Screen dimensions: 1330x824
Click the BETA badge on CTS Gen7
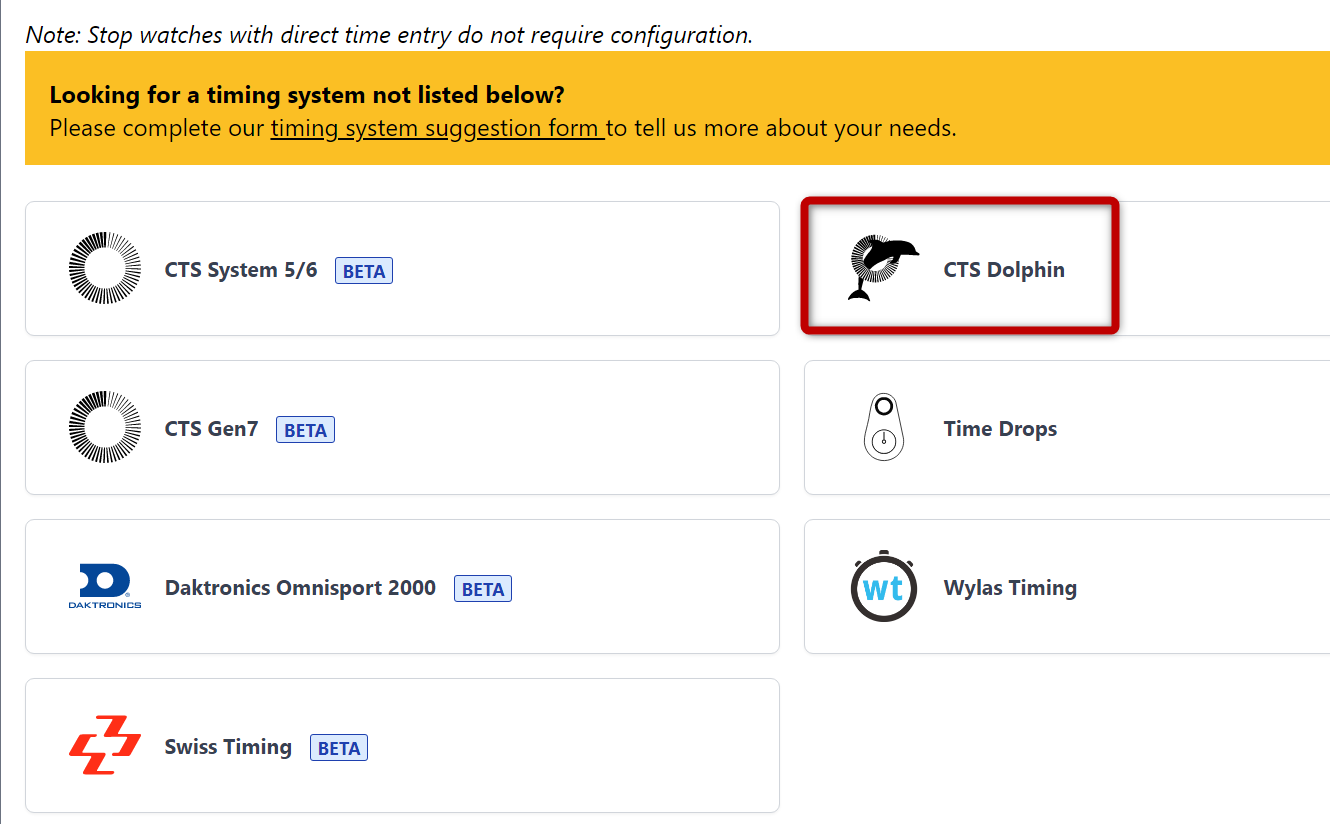tap(305, 430)
